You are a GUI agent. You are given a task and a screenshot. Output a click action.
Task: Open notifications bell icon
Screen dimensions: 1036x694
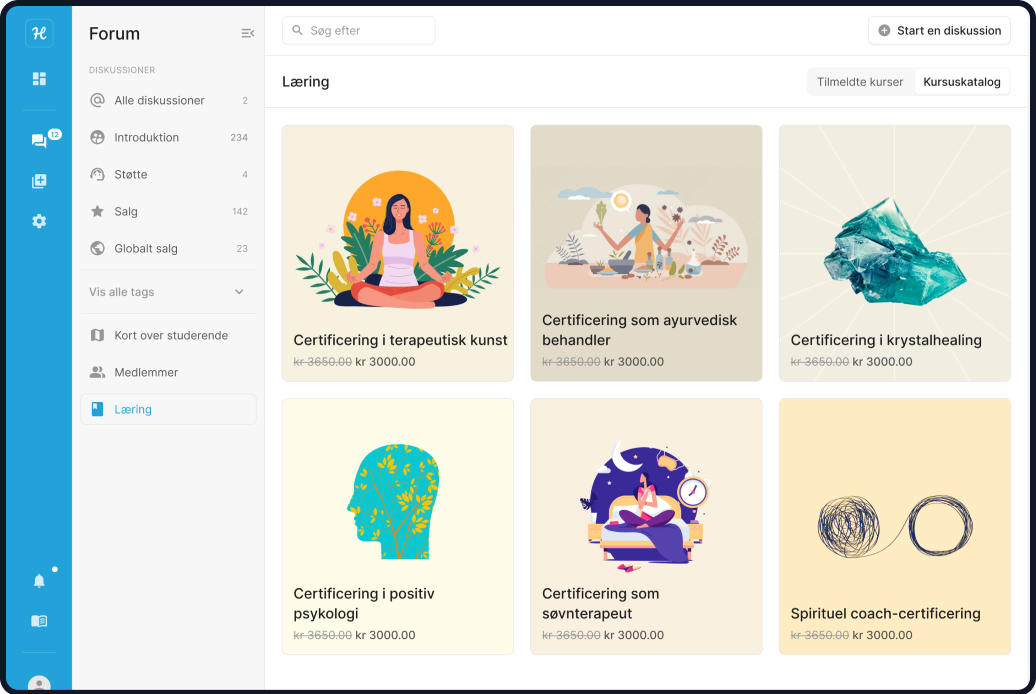pos(39,581)
